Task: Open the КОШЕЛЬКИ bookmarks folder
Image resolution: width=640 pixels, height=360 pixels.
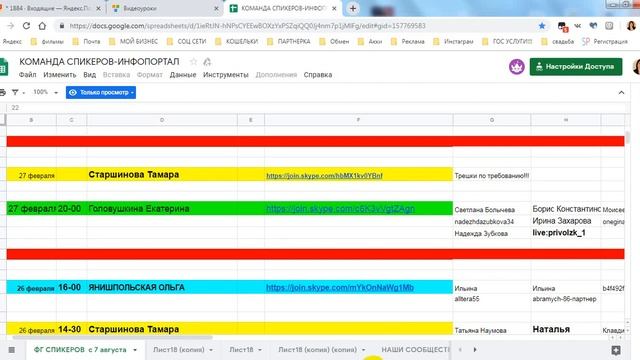Action: pyautogui.click(x=236, y=41)
